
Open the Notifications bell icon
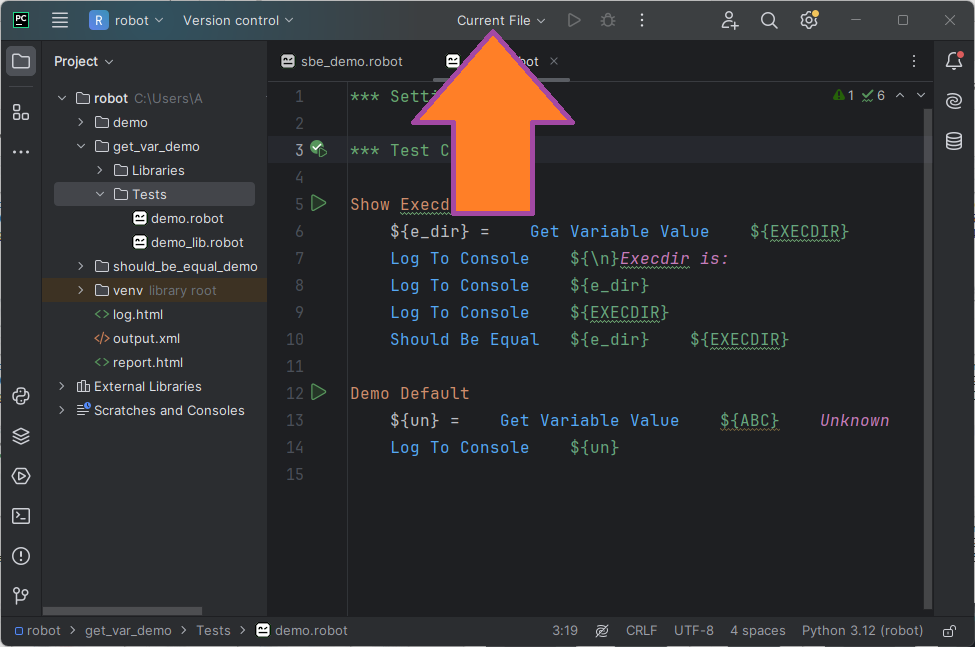[x=954, y=60]
